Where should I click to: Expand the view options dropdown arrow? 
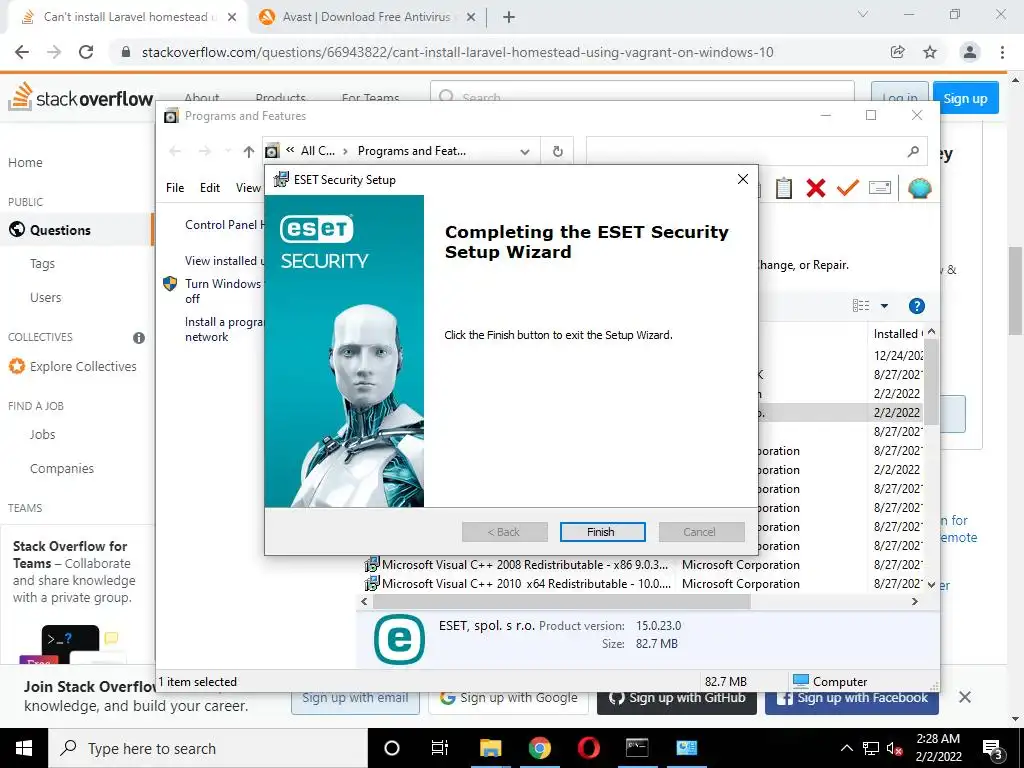point(884,306)
